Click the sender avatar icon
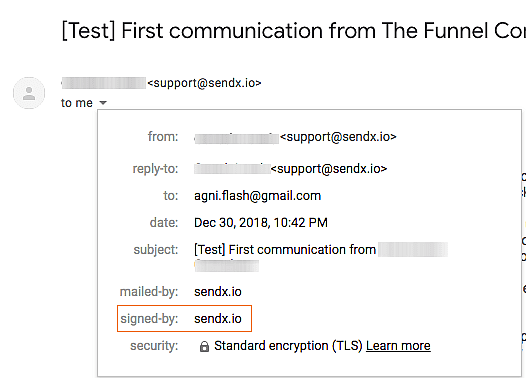526x378 pixels. 29,93
